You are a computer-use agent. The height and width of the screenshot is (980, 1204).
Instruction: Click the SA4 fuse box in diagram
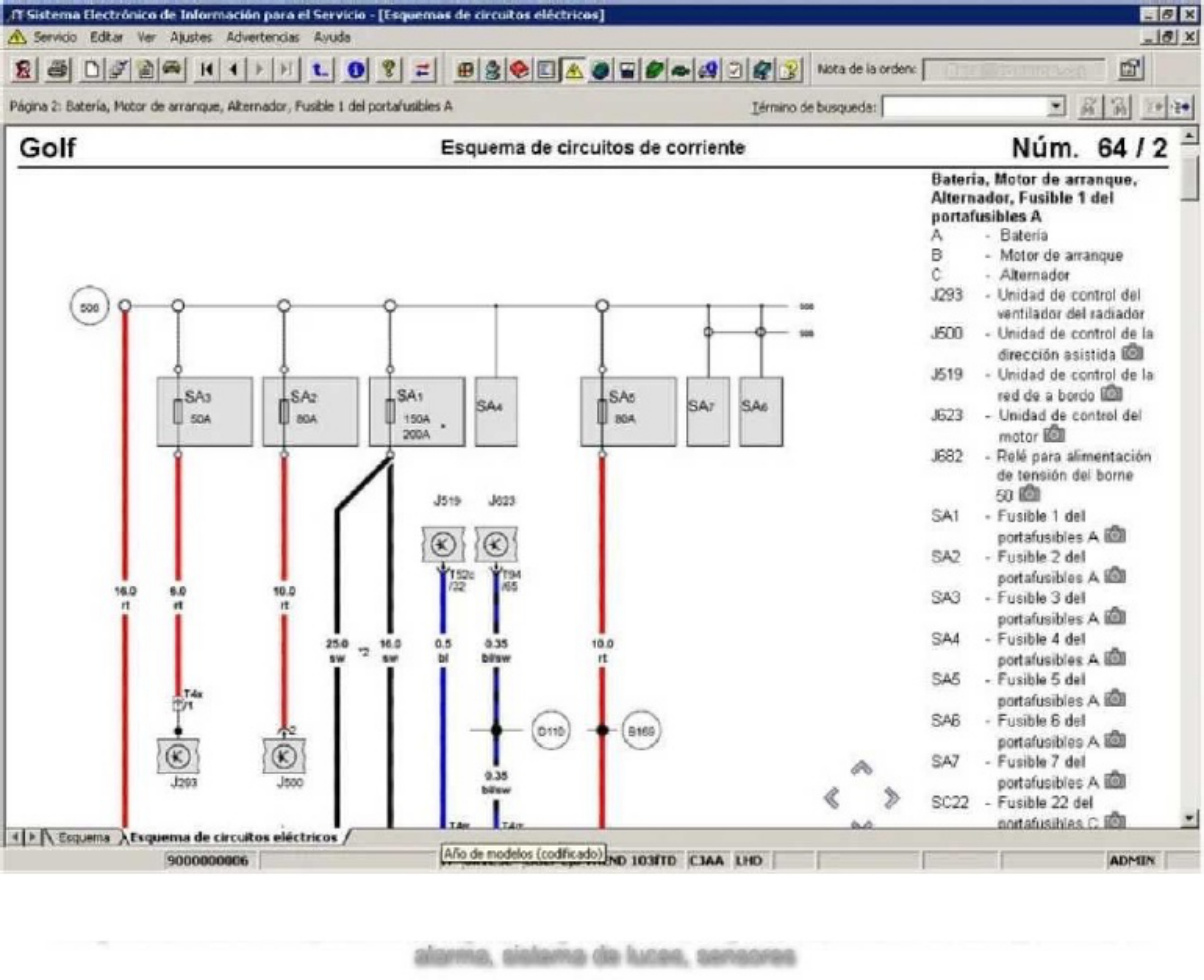click(496, 411)
